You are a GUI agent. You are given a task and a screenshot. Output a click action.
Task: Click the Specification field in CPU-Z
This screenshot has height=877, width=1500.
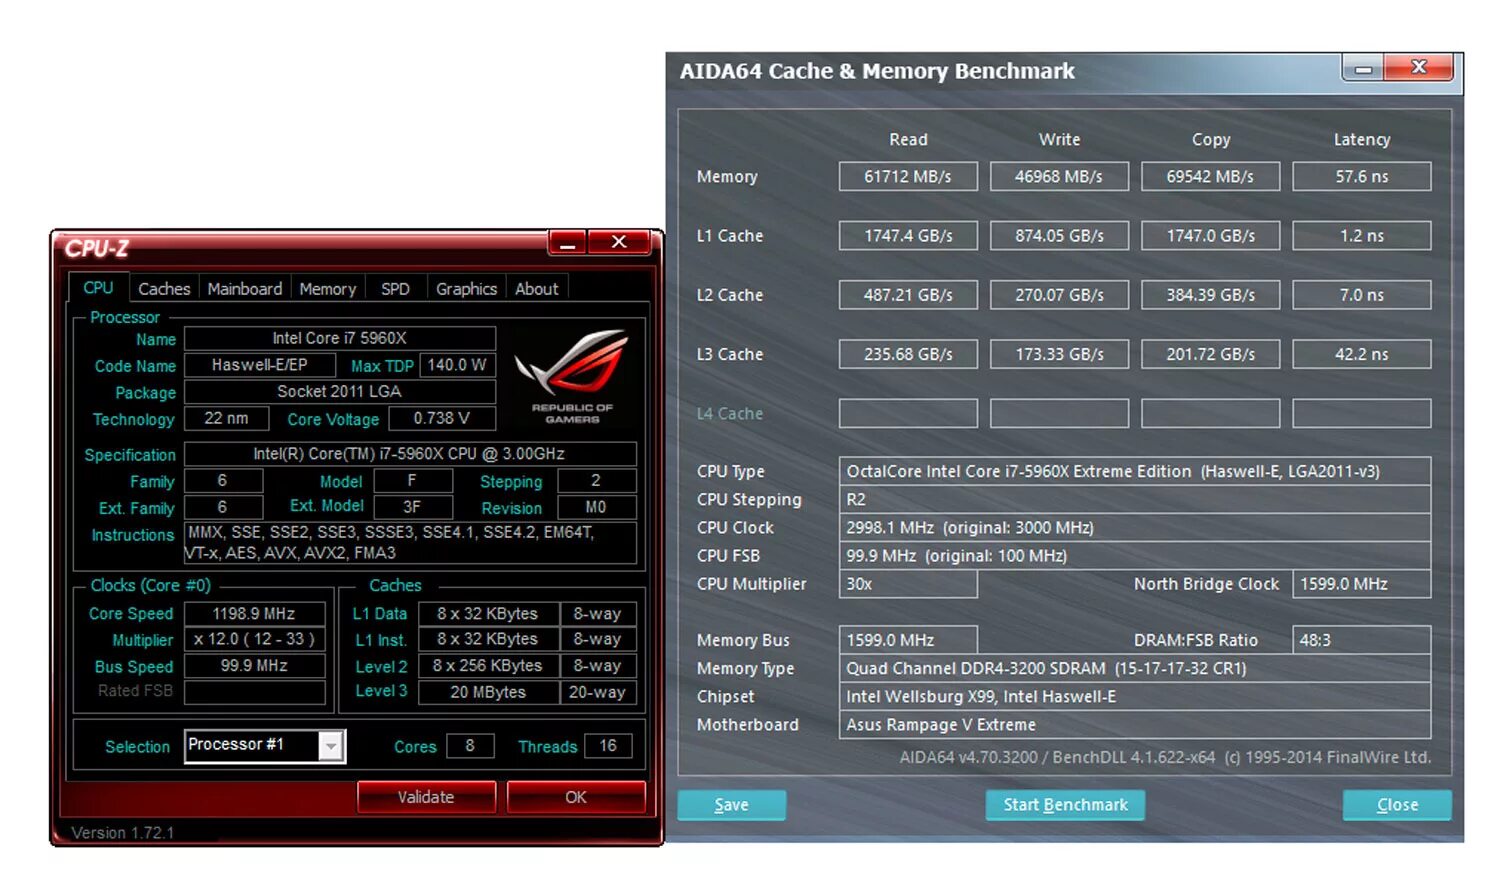click(x=410, y=454)
